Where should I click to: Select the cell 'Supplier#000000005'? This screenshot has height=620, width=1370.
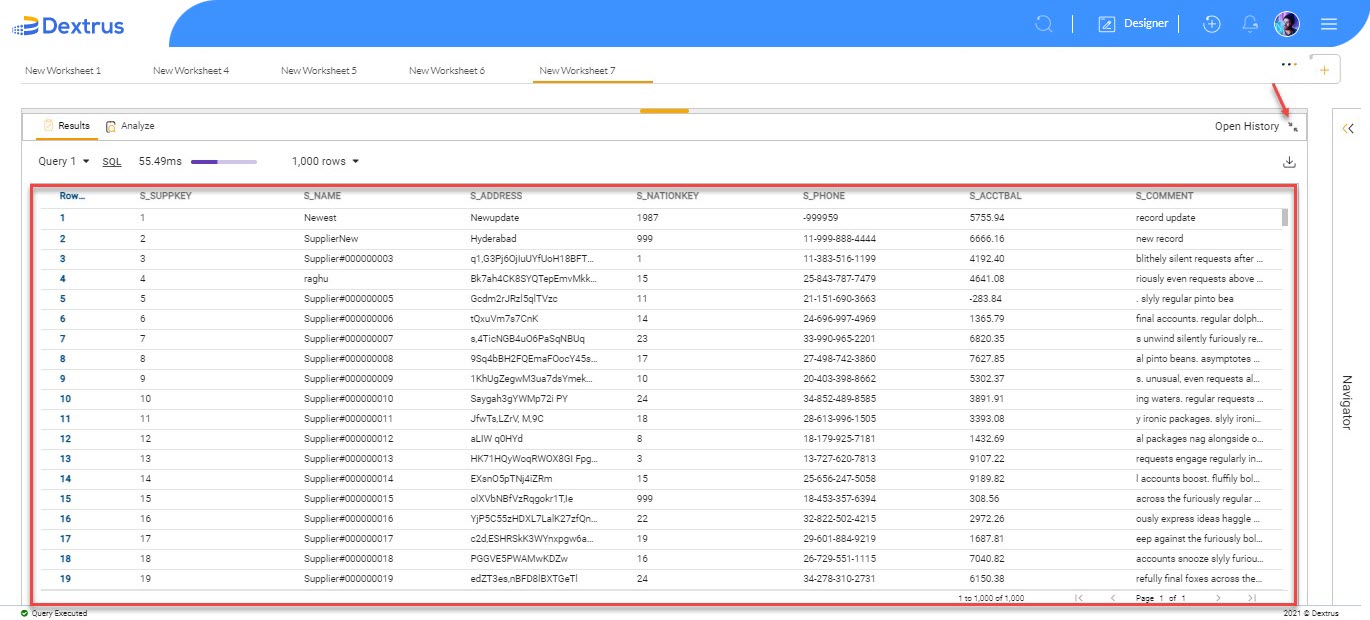348,298
